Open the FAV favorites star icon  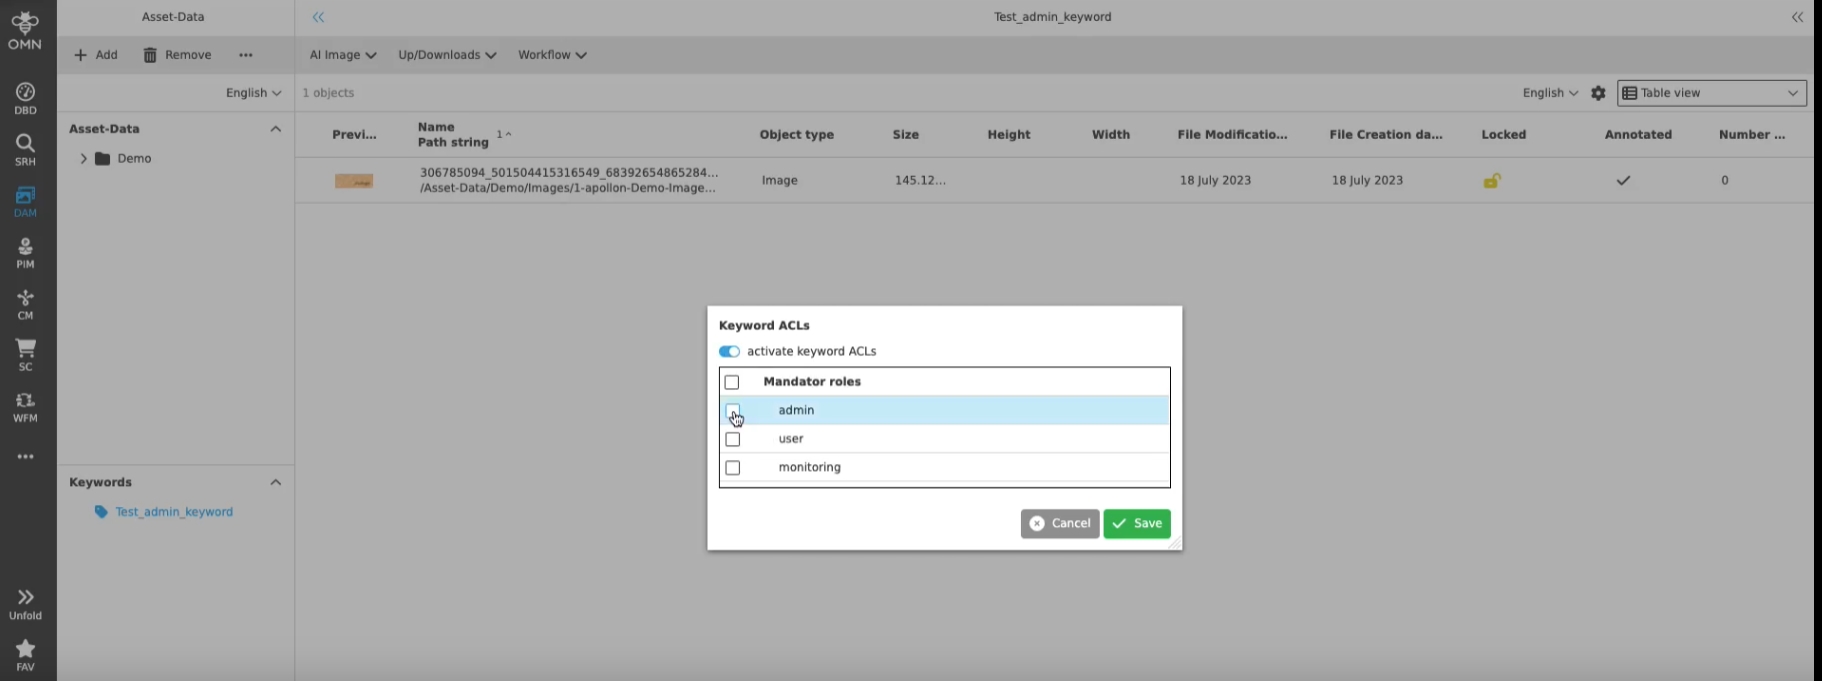click(25, 655)
